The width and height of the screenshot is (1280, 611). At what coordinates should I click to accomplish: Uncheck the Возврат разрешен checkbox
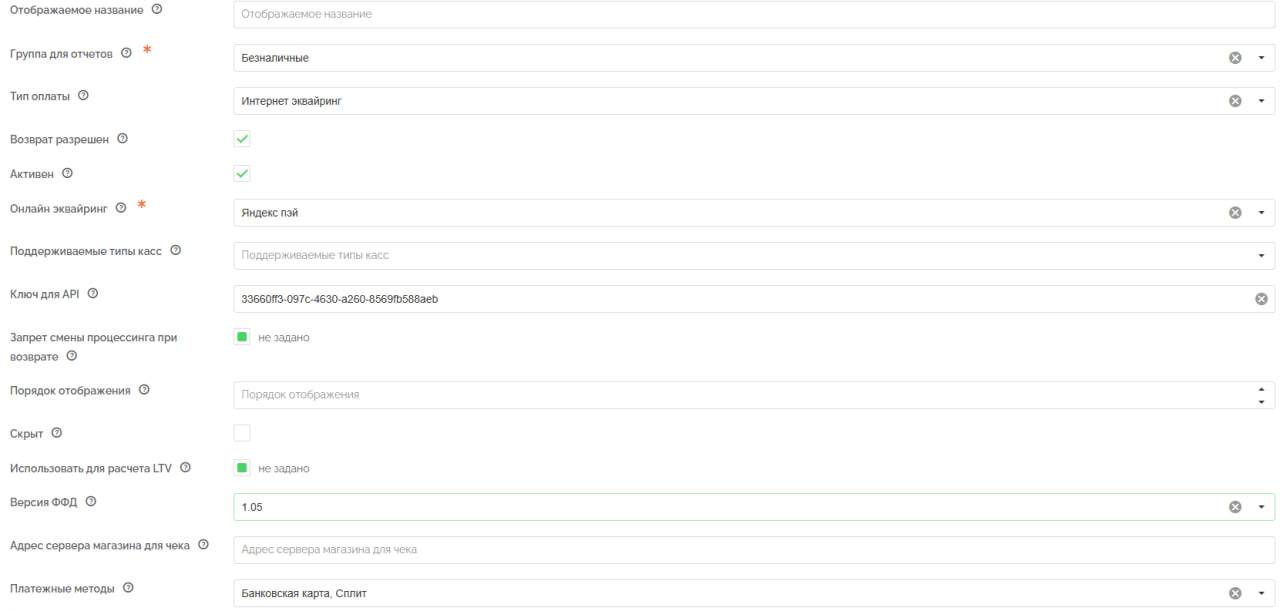click(x=242, y=139)
